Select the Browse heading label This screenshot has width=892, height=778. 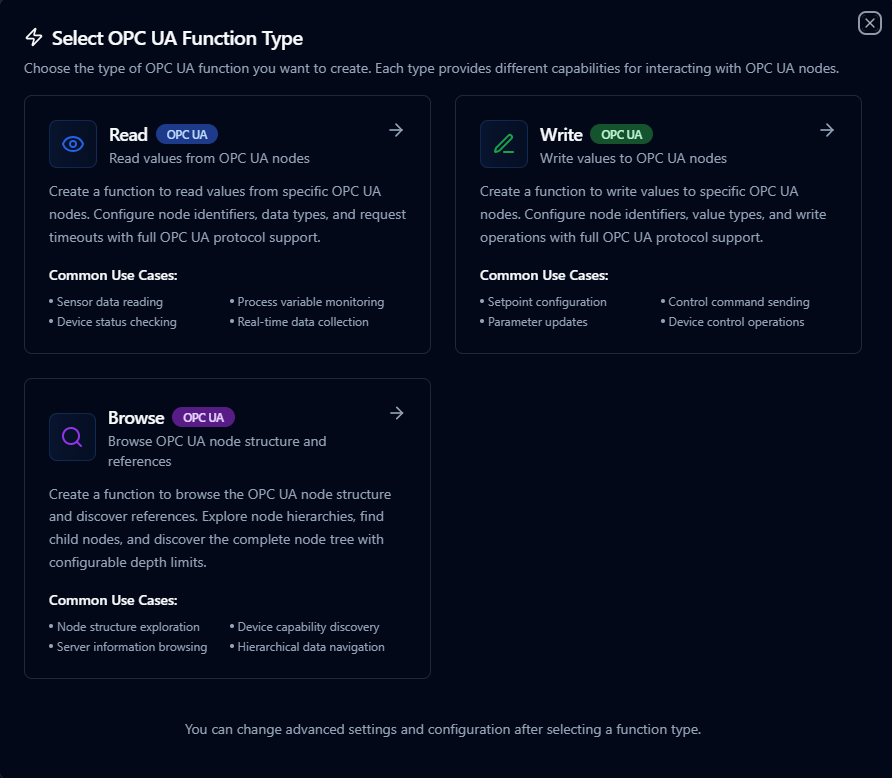coord(135,417)
